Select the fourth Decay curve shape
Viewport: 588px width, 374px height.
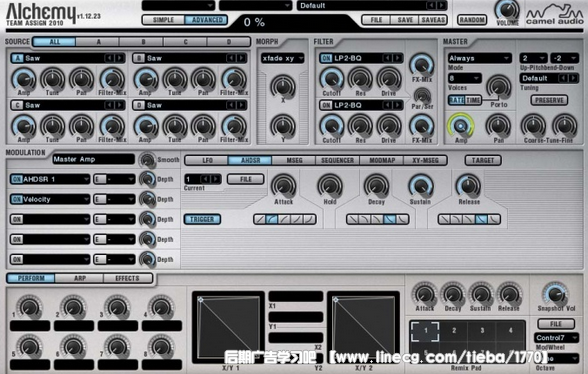coord(390,219)
